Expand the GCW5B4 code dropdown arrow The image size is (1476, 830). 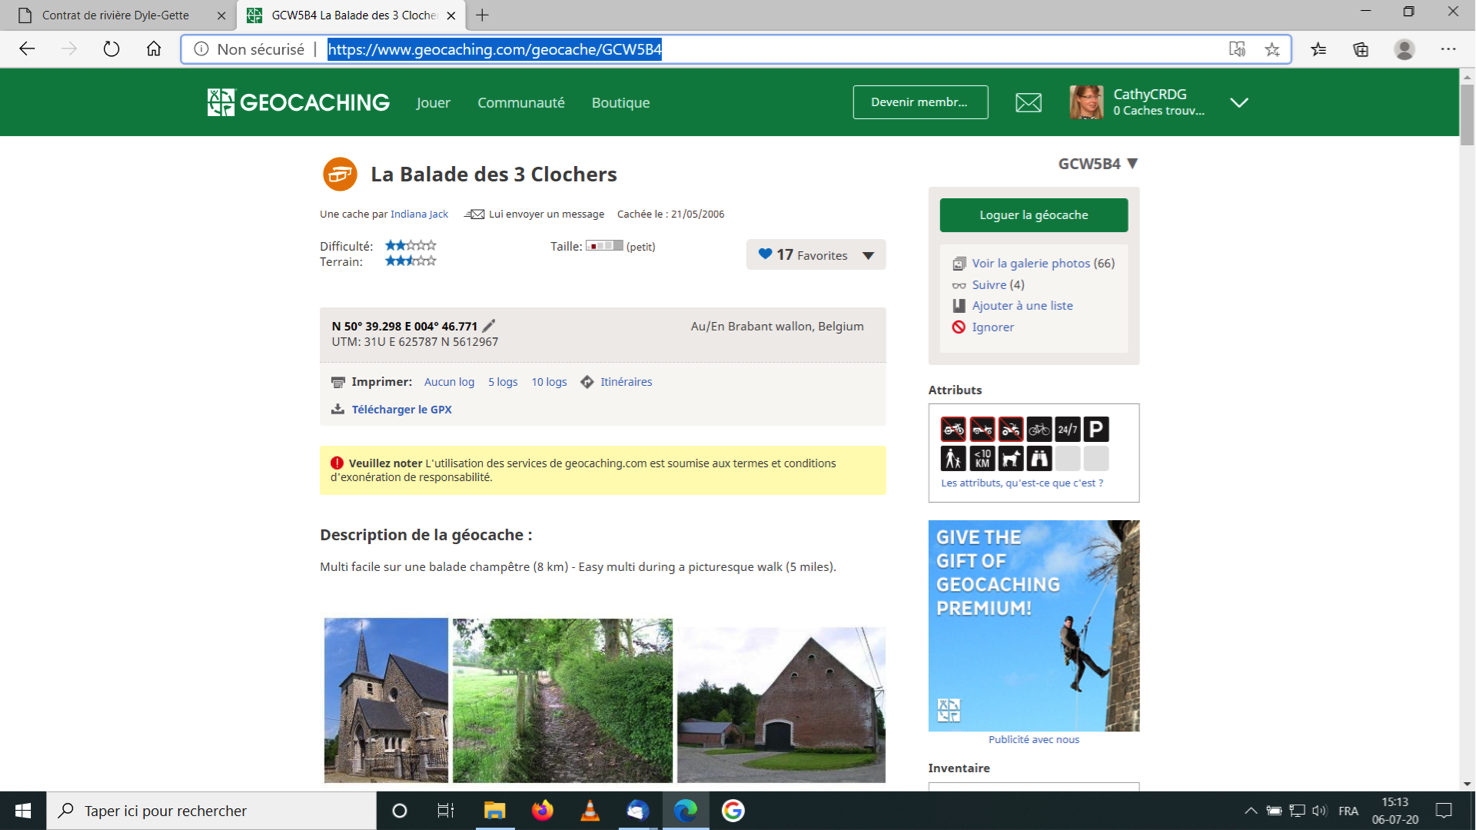(x=1132, y=164)
